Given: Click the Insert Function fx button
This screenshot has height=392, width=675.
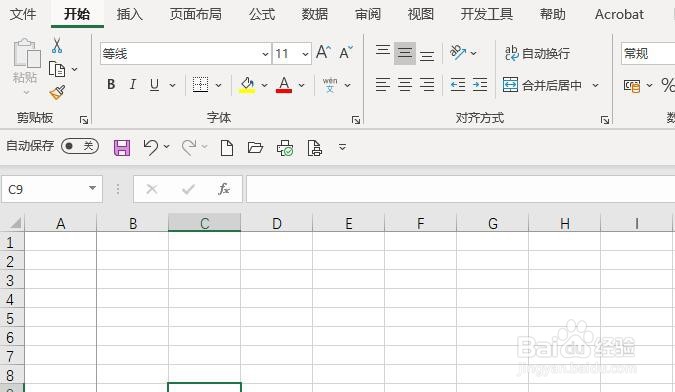Looking at the screenshot, I should coord(224,189).
